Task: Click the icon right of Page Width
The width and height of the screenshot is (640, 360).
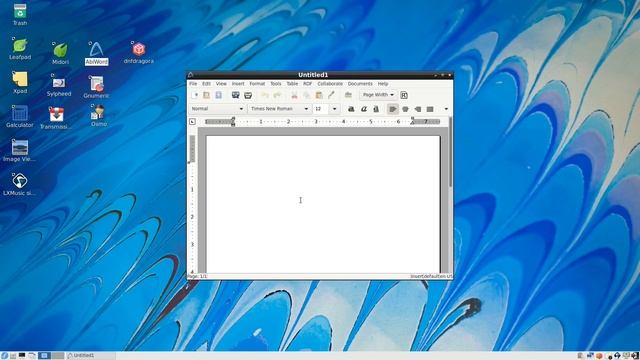Action: pos(404,95)
